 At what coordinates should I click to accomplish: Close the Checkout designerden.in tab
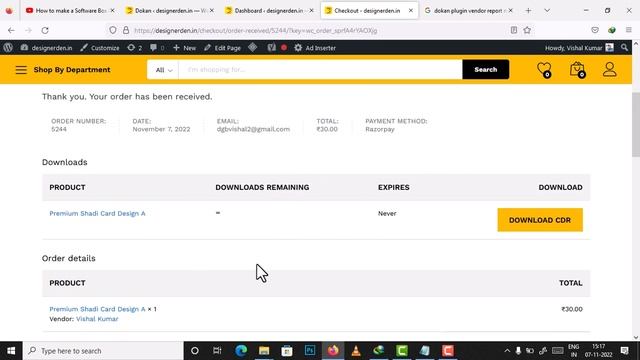(411, 11)
